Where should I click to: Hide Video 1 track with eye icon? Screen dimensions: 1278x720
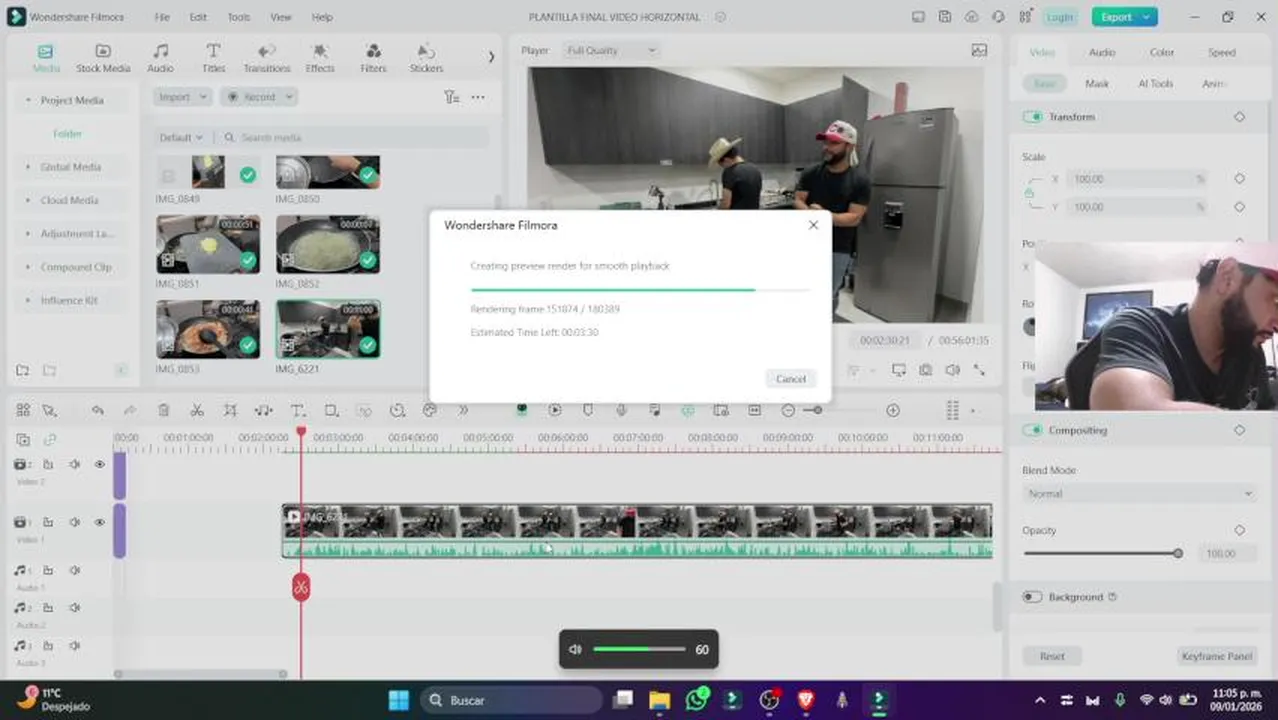point(100,522)
